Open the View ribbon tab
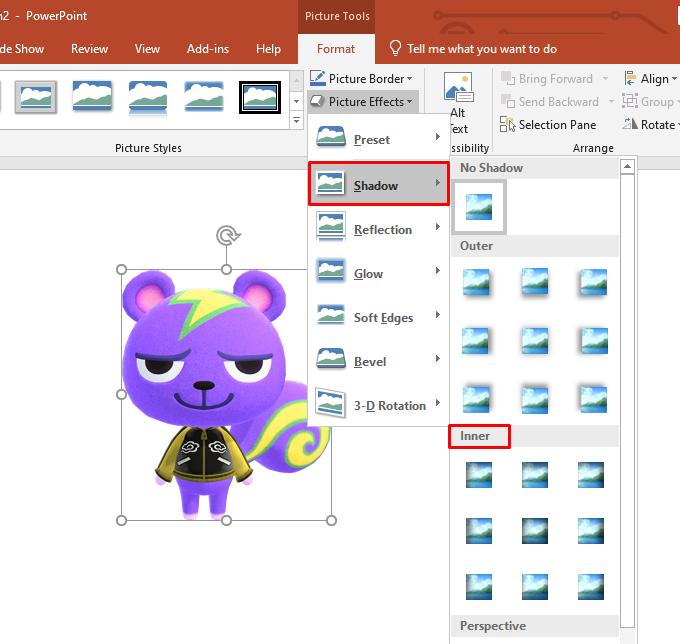Screen dimensions: 680x644 (147, 49)
